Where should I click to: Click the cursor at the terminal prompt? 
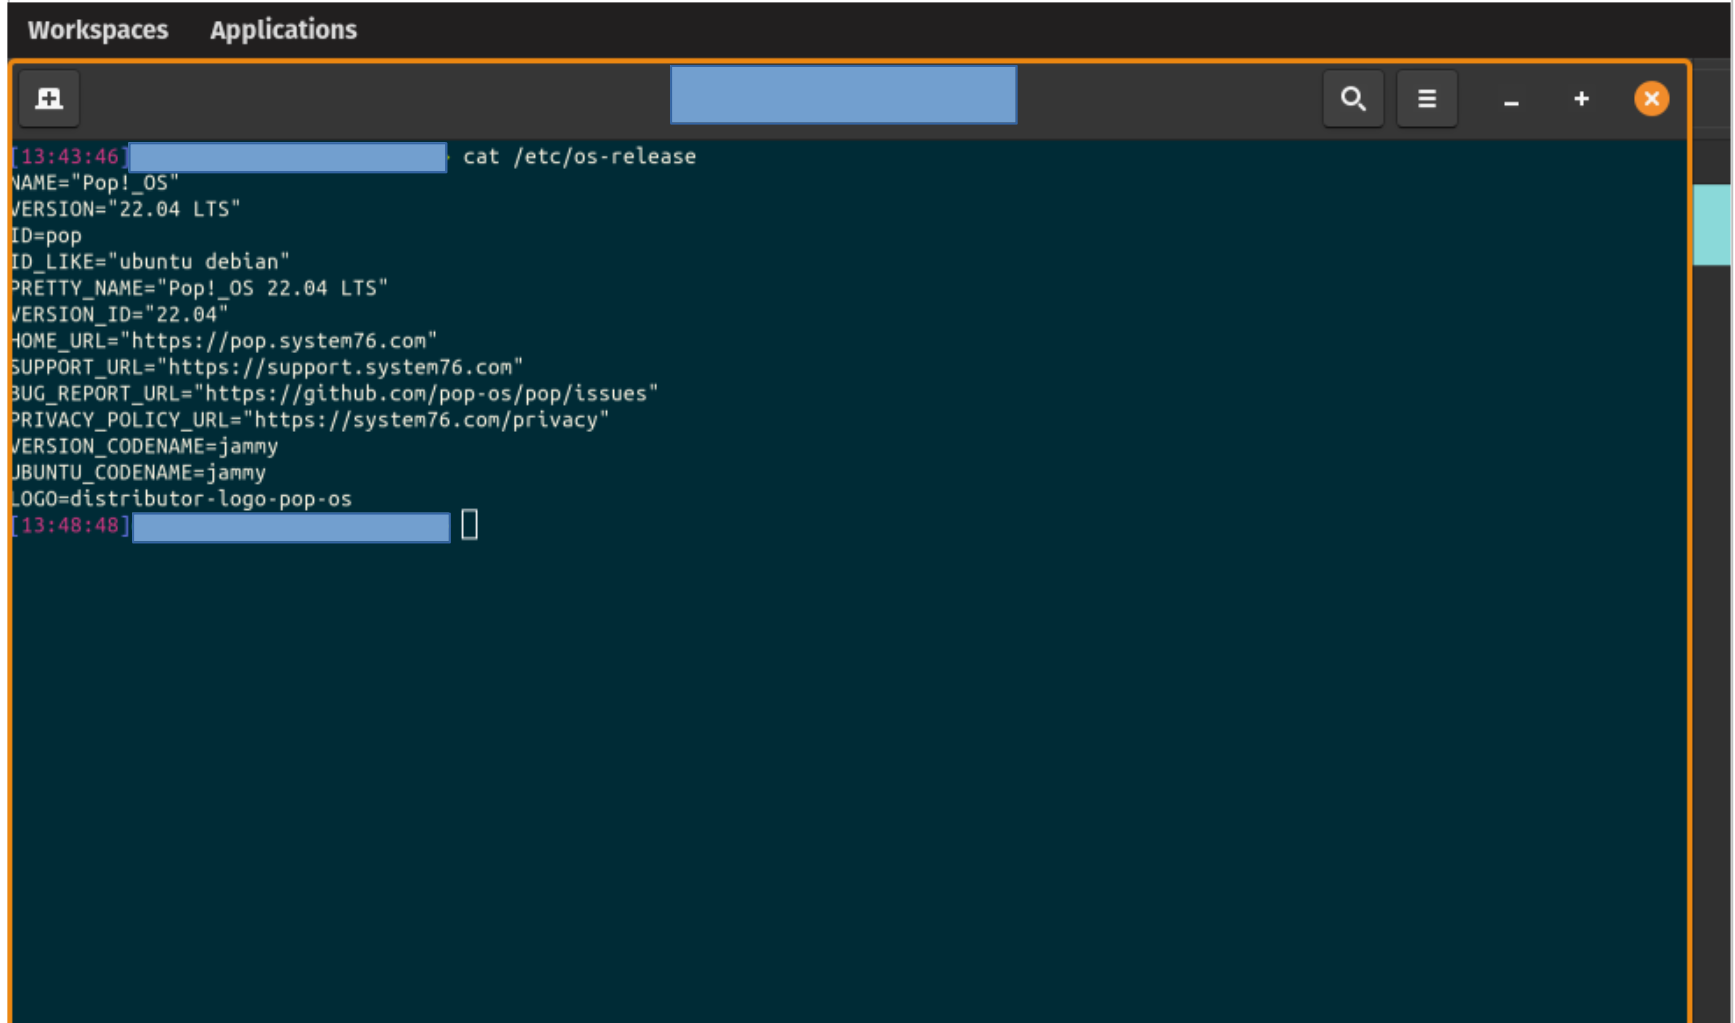469,525
